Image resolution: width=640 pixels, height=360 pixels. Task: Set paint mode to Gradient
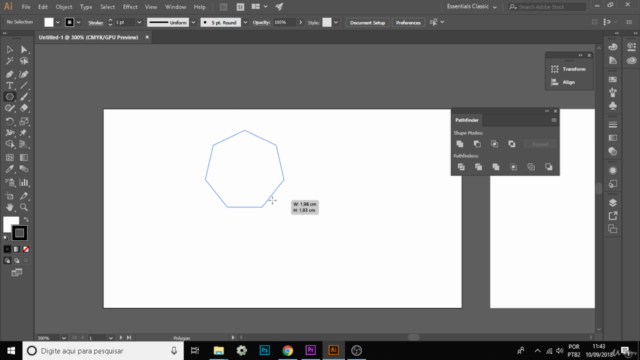click(x=17, y=249)
